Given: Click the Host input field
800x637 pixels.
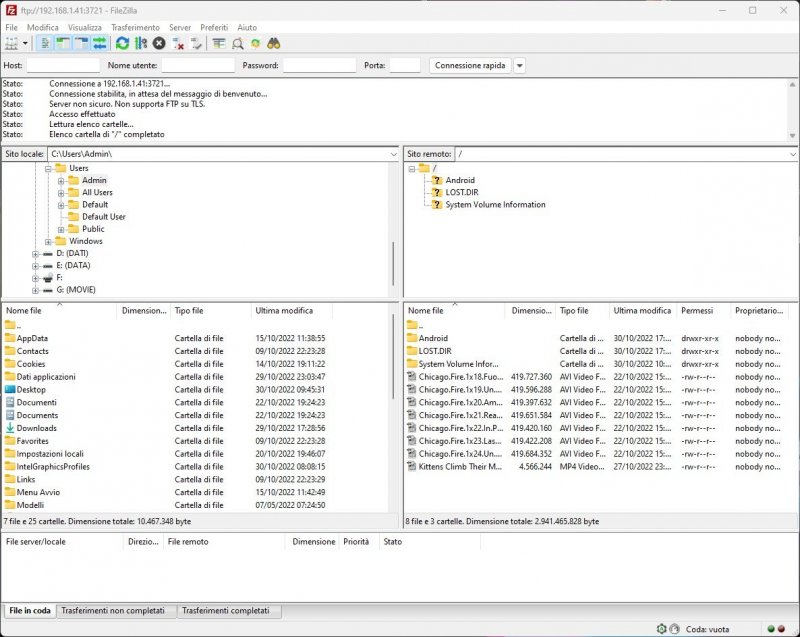Looking at the screenshot, I should pyautogui.click(x=63, y=65).
